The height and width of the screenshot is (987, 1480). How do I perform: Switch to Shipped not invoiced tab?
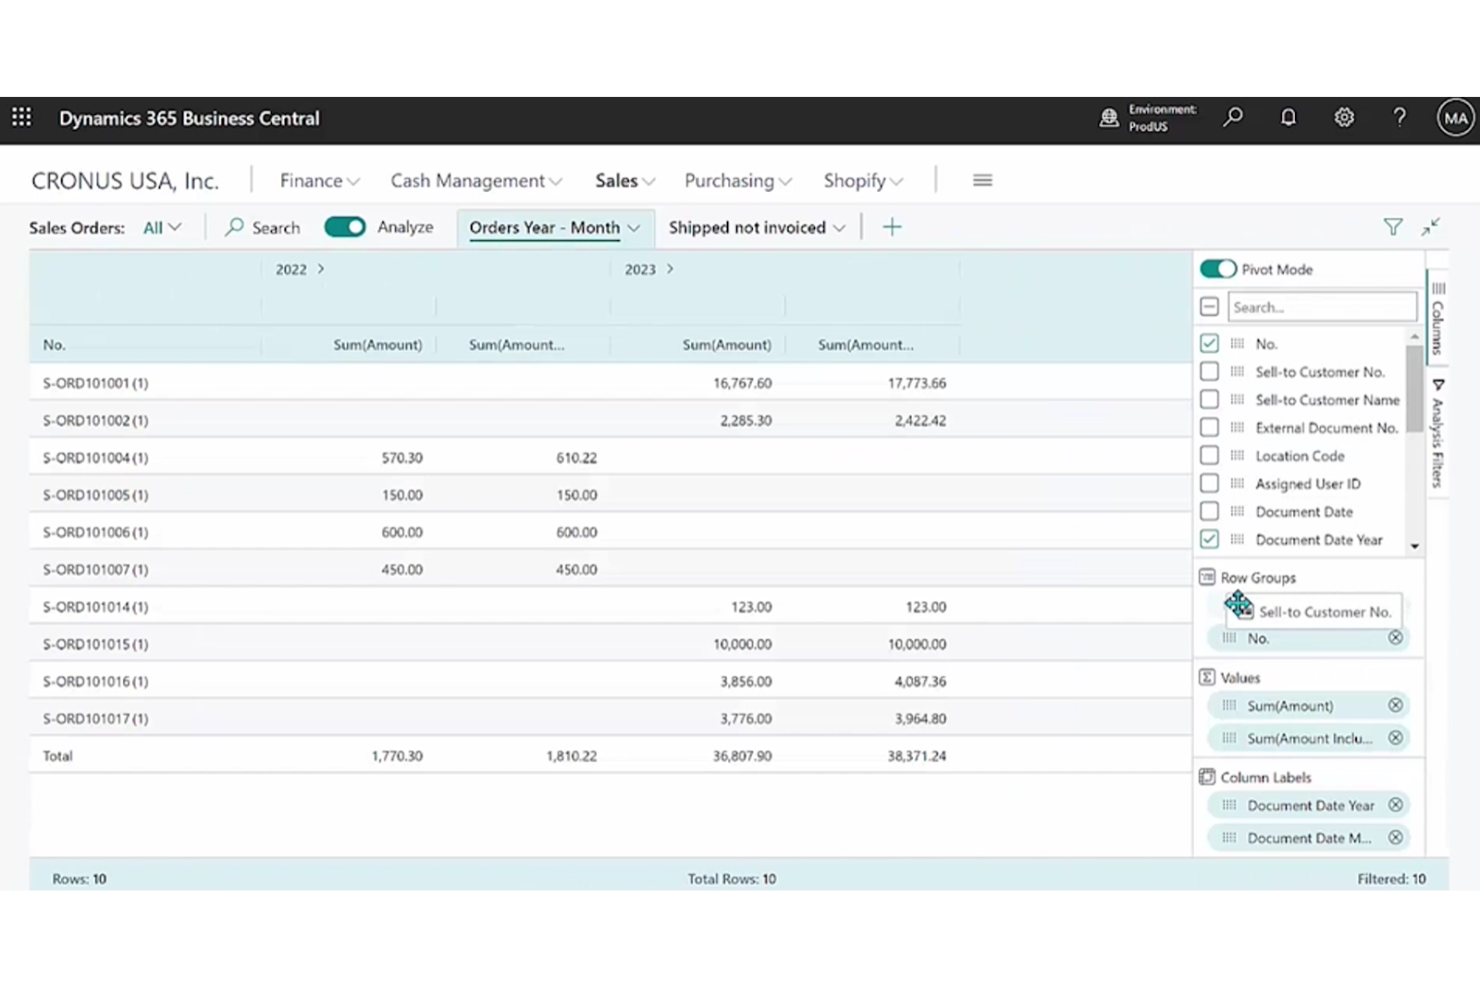(x=747, y=227)
